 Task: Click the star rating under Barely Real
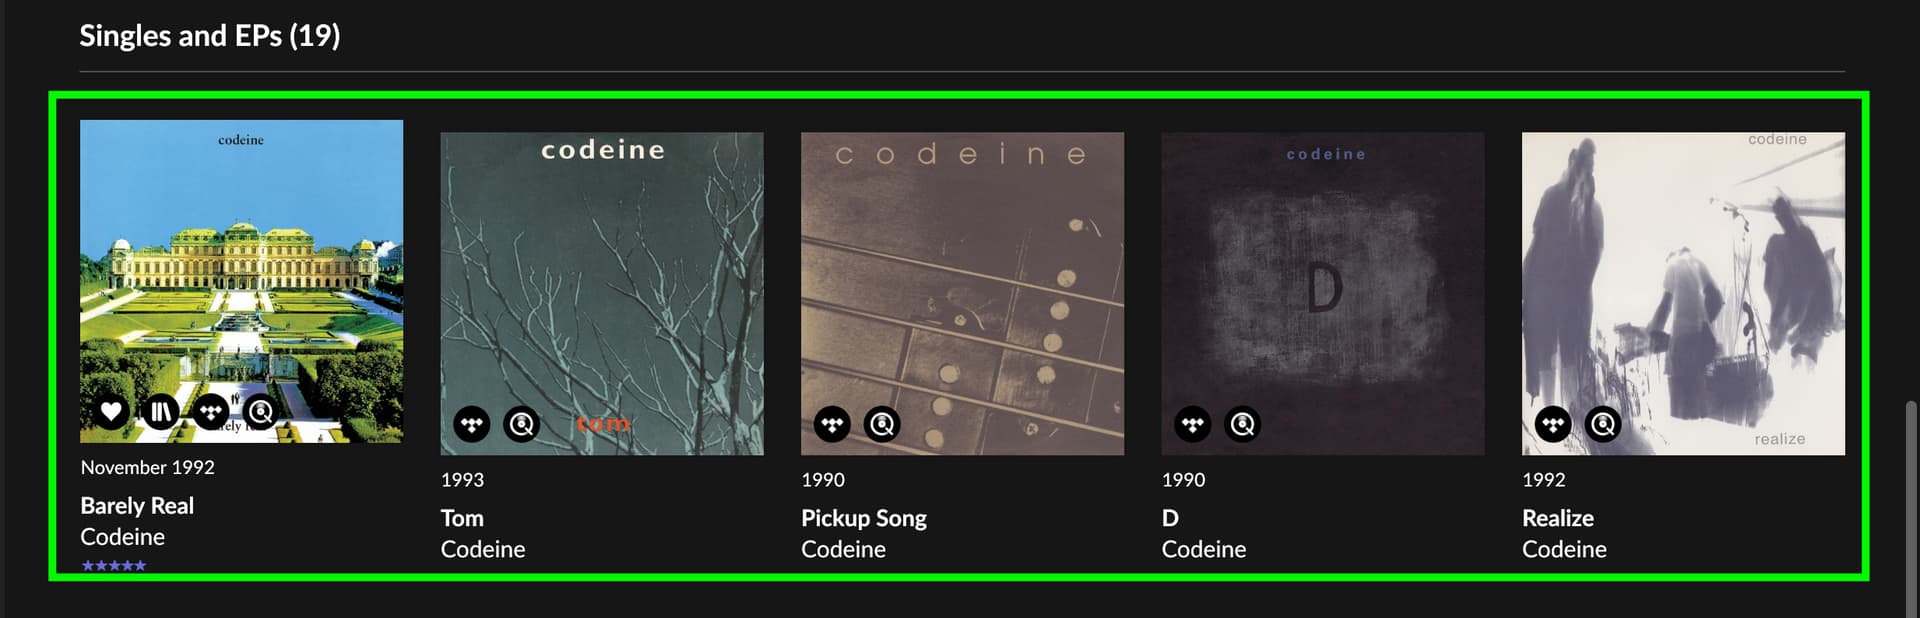pos(114,566)
